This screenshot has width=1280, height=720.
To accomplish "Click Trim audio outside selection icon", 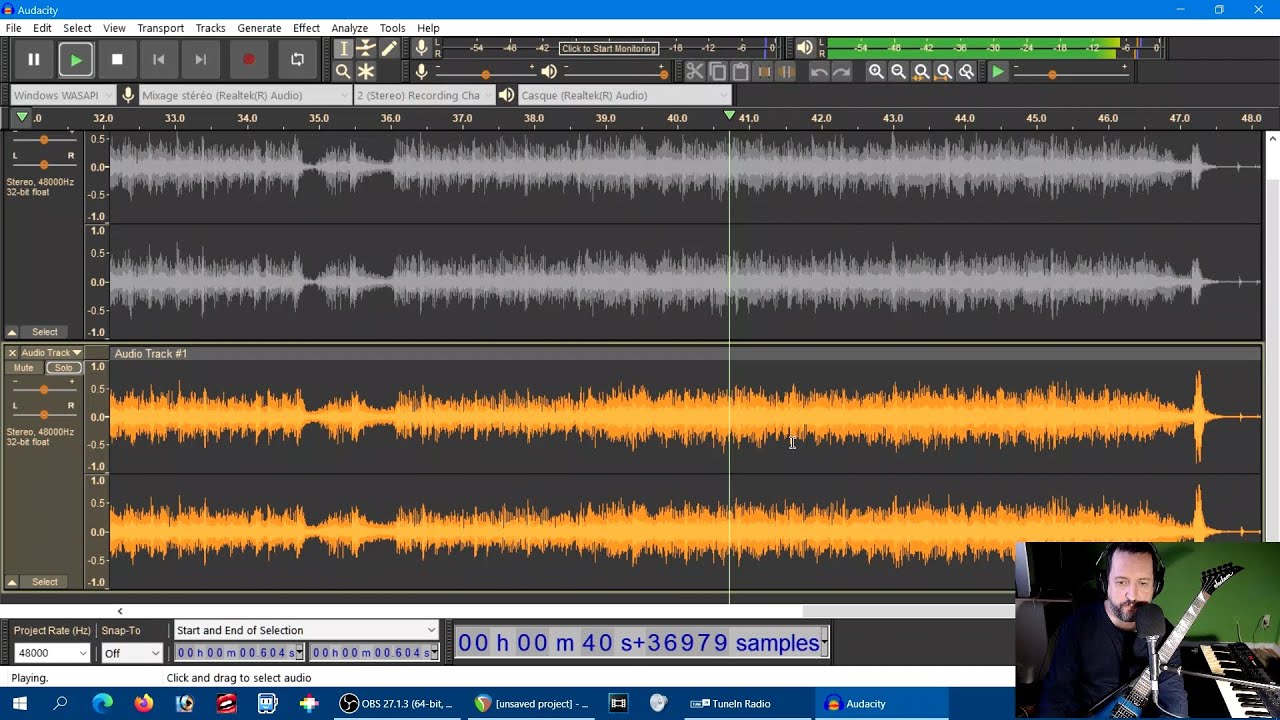I will [763, 71].
